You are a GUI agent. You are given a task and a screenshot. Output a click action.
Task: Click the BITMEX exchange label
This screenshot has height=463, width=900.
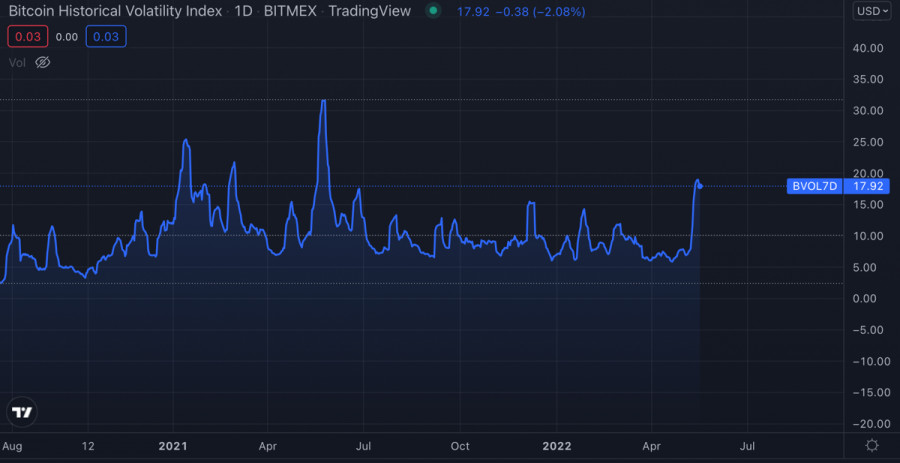[x=289, y=11]
